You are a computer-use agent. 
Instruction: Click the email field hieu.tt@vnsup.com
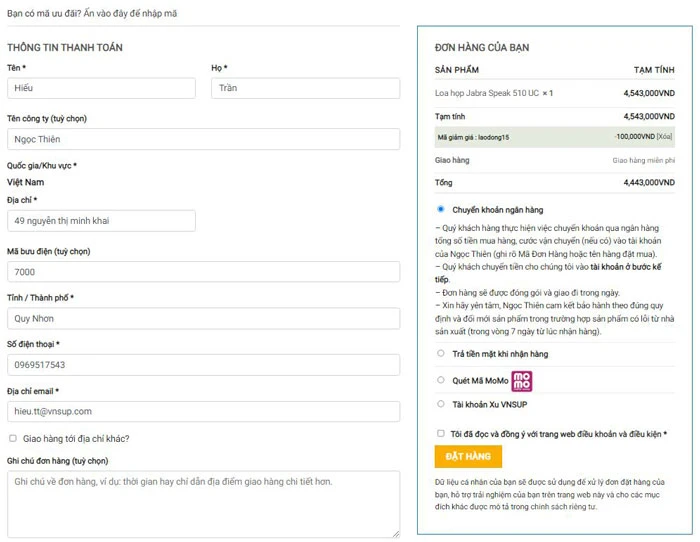[203, 411]
